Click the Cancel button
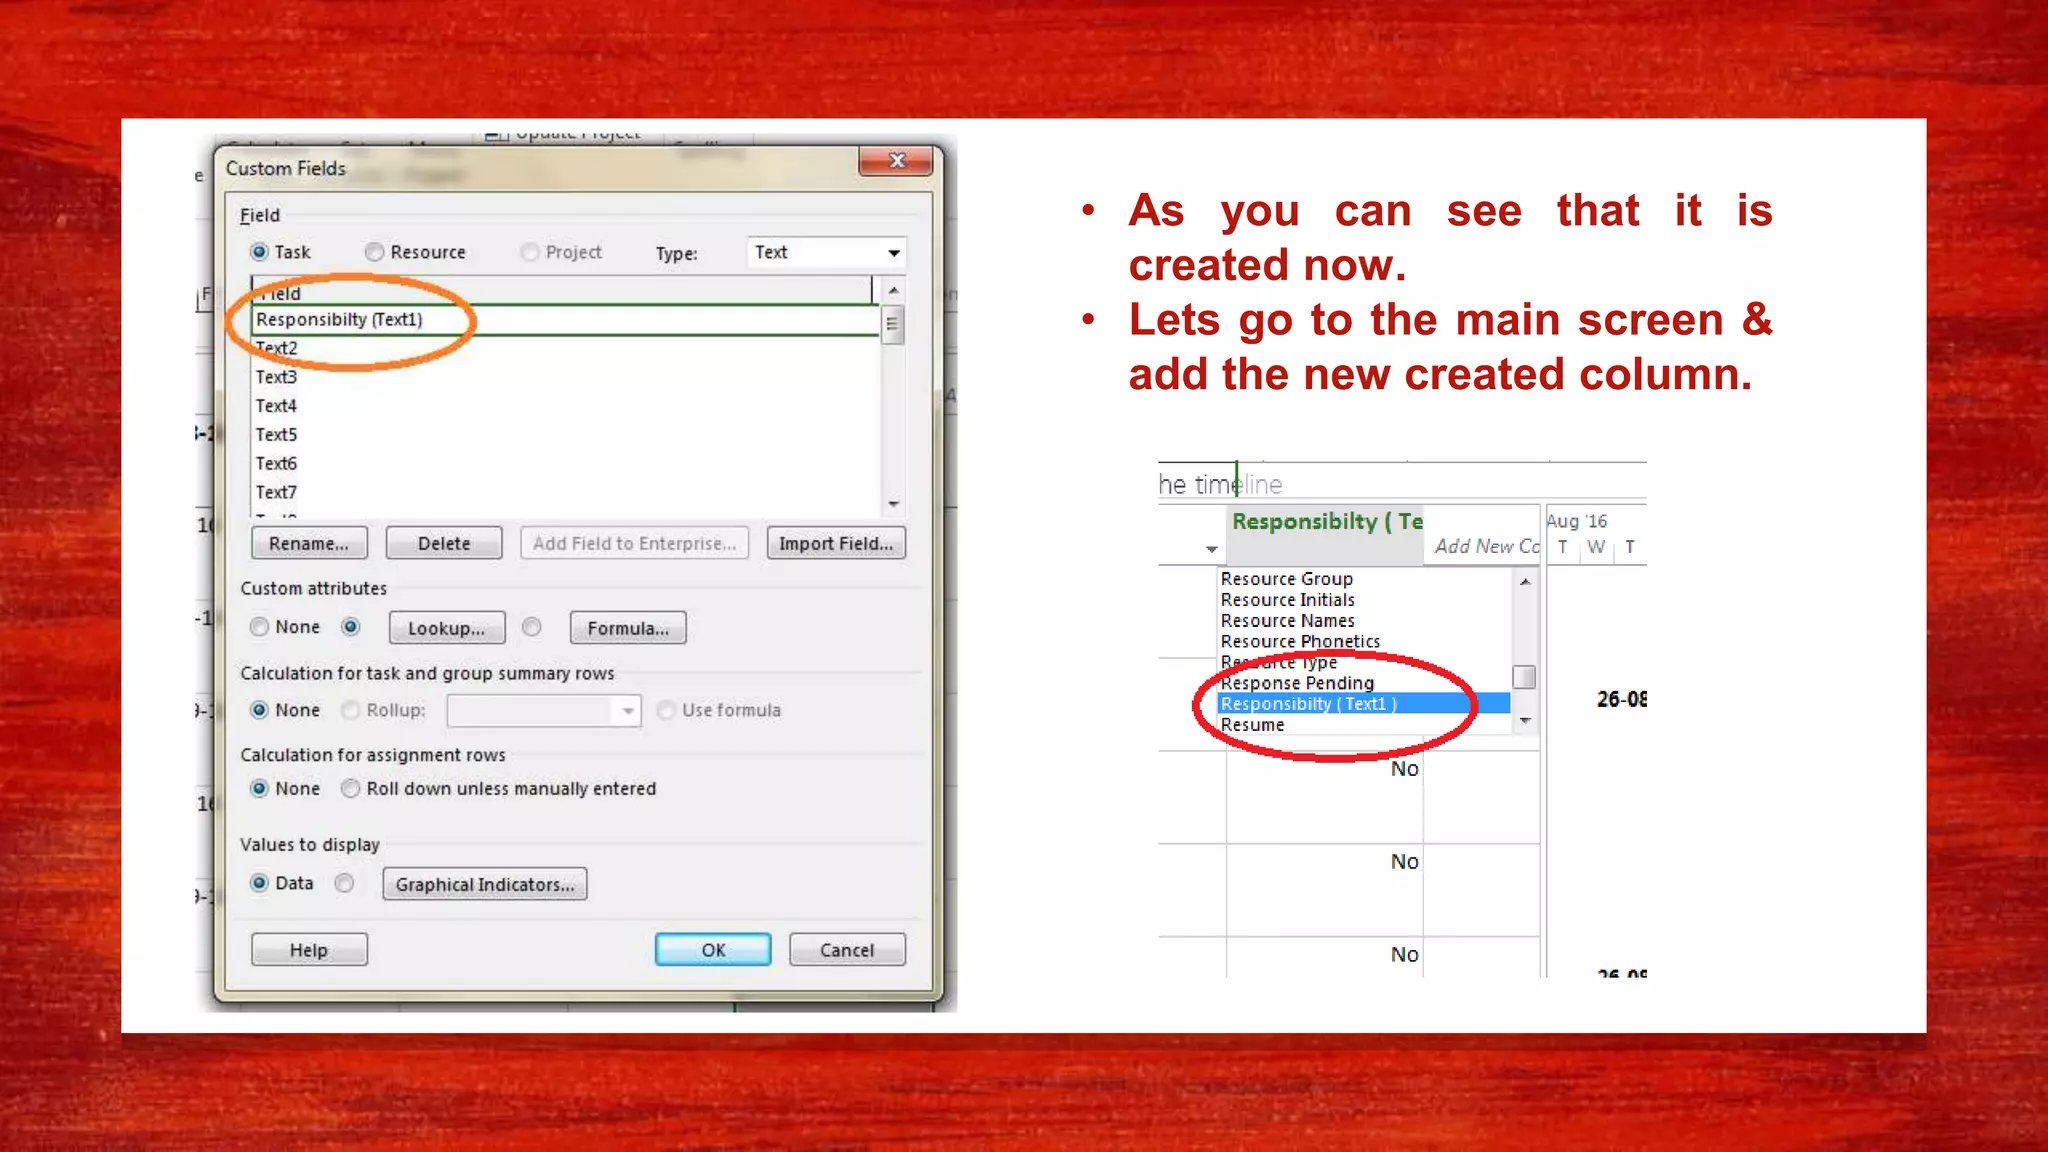The width and height of the screenshot is (2048, 1152). click(847, 950)
